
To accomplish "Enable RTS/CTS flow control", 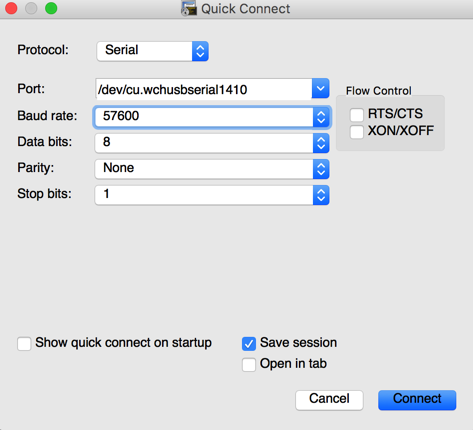I will [x=357, y=115].
